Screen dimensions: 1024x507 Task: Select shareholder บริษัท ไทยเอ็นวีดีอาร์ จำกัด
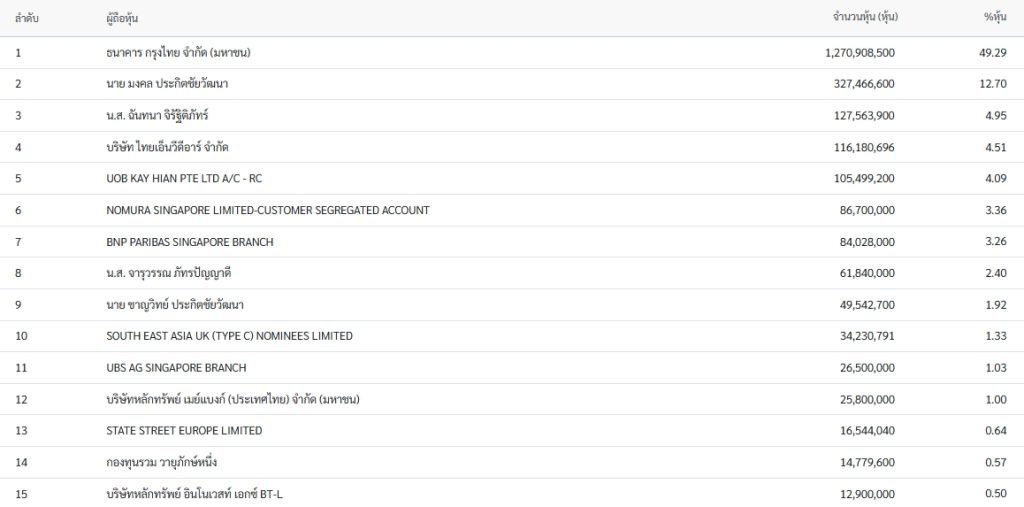pyautogui.click(x=167, y=148)
